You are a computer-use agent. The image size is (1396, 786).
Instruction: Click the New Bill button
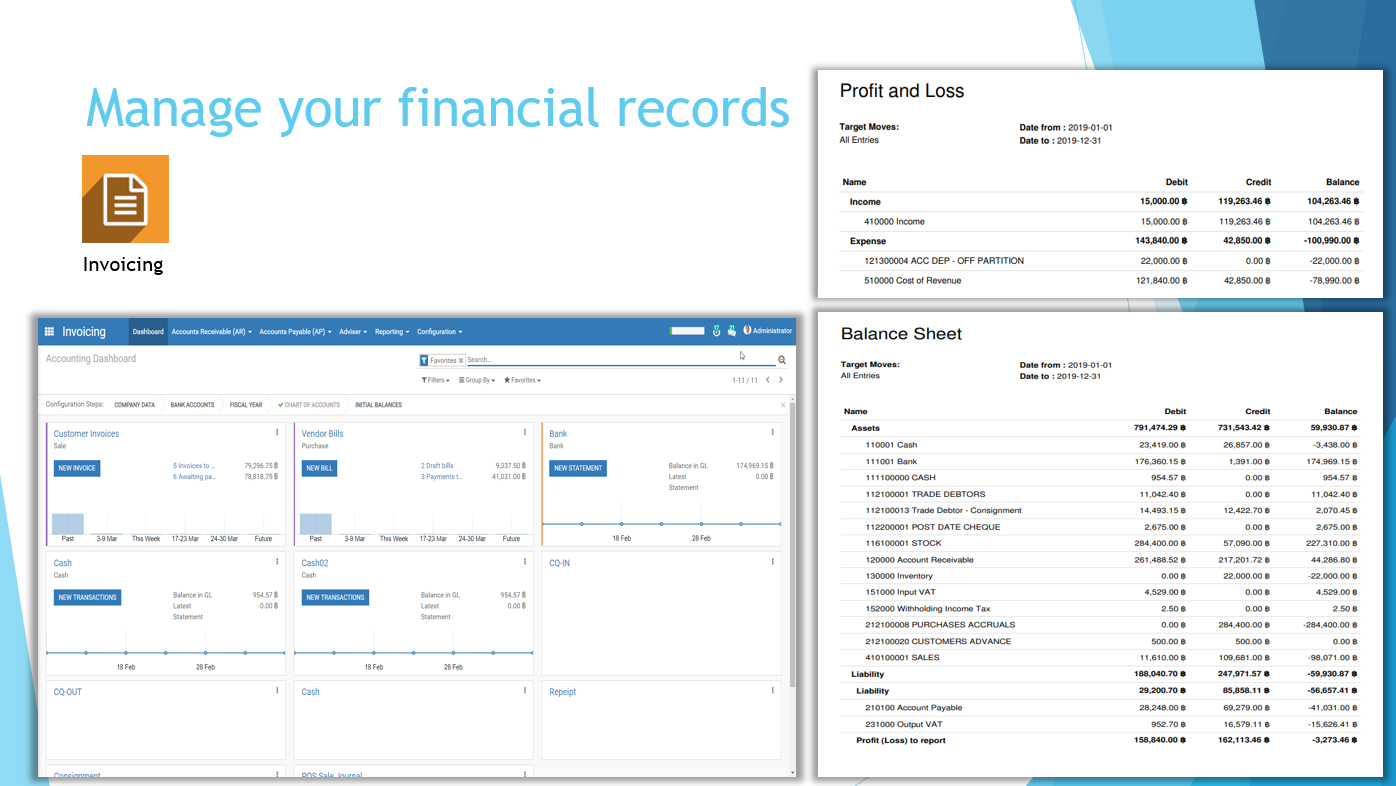click(319, 468)
